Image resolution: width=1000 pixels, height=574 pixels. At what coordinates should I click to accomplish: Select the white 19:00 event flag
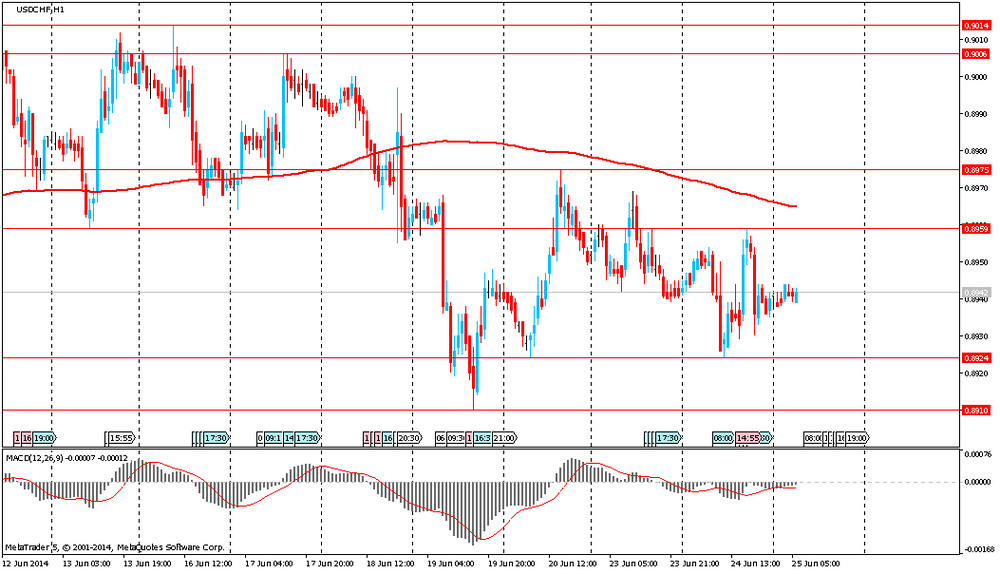[x=857, y=438]
